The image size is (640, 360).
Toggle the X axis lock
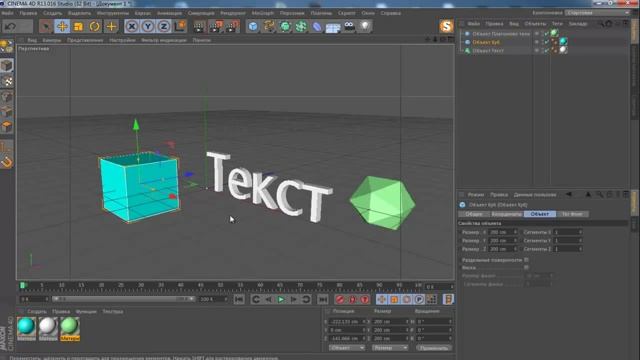point(131,27)
